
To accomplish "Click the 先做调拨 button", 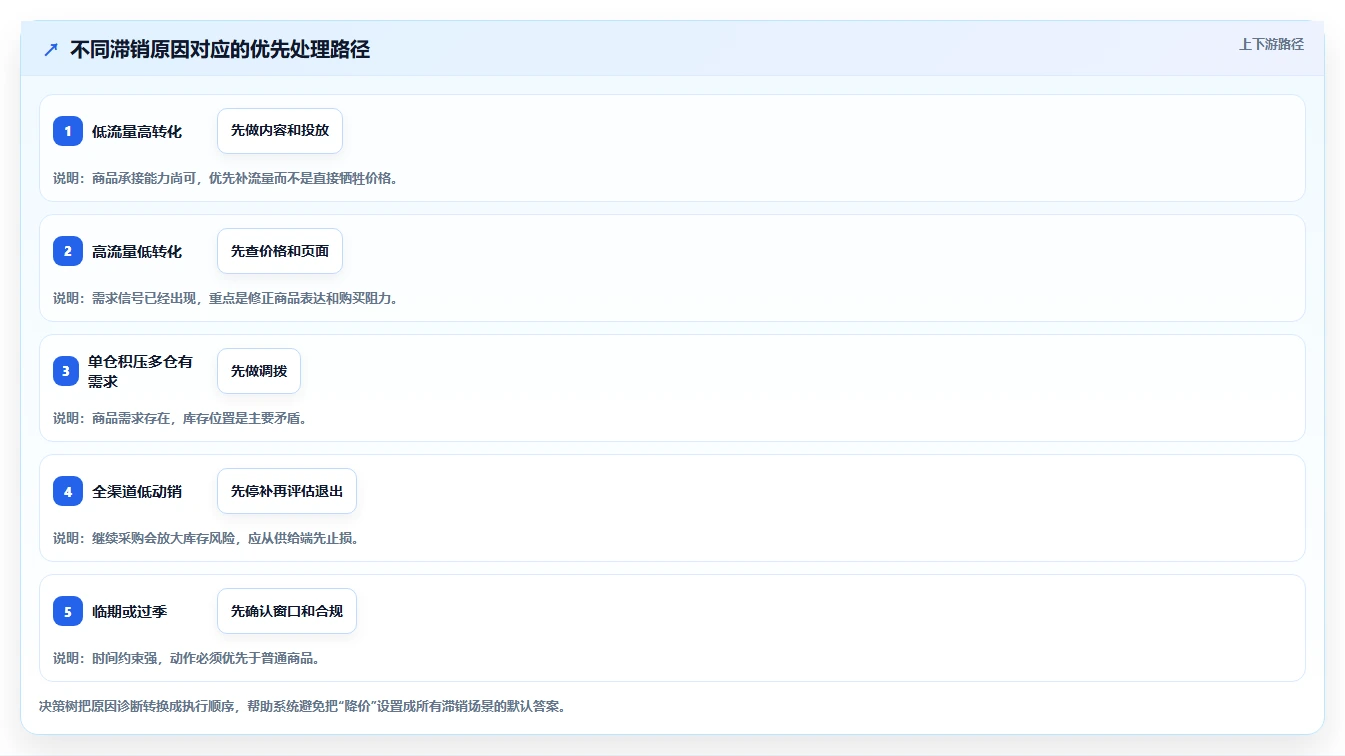I will tap(259, 371).
